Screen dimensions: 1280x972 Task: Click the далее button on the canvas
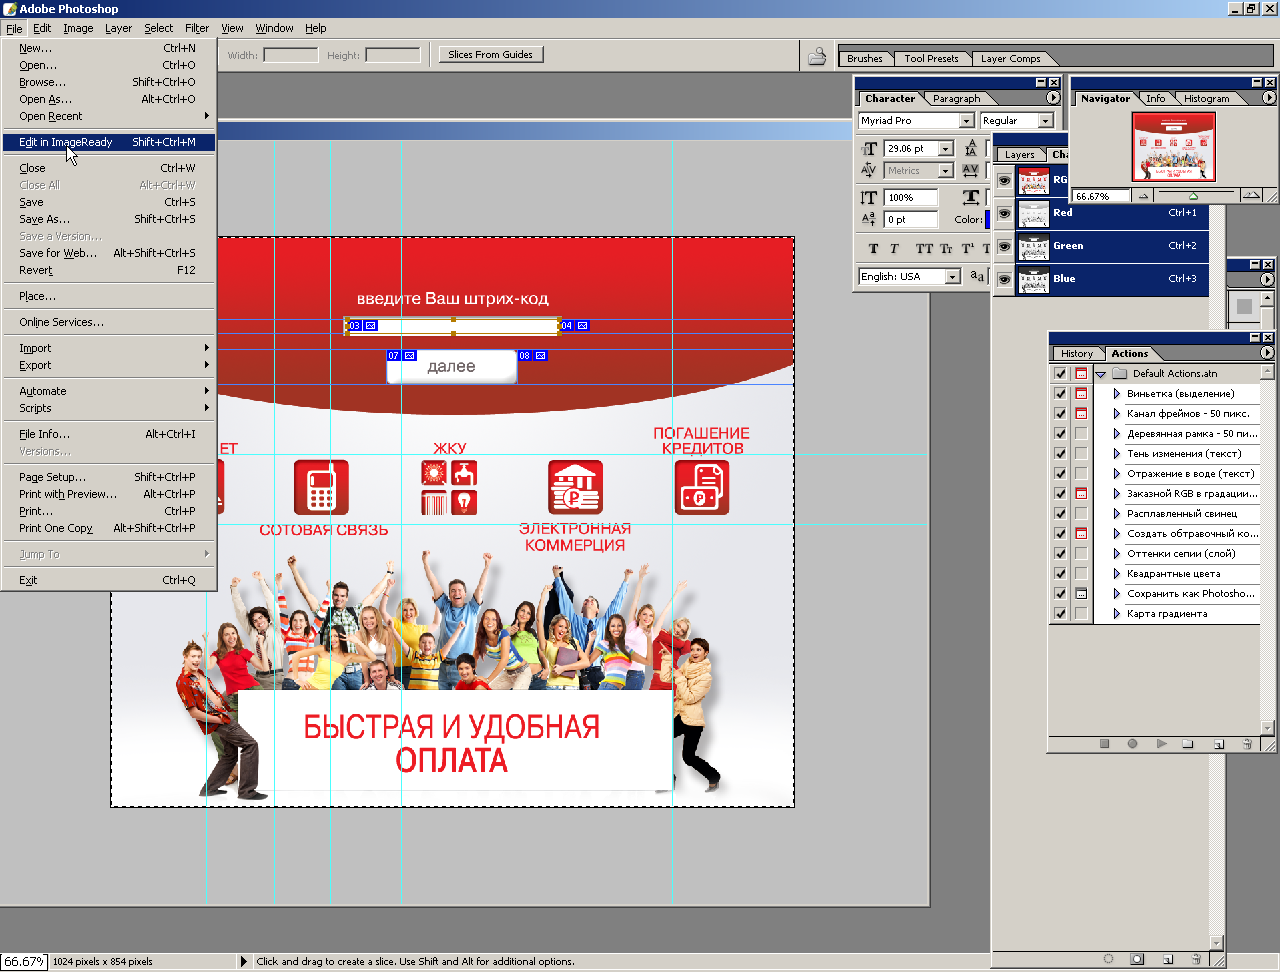click(452, 367)
